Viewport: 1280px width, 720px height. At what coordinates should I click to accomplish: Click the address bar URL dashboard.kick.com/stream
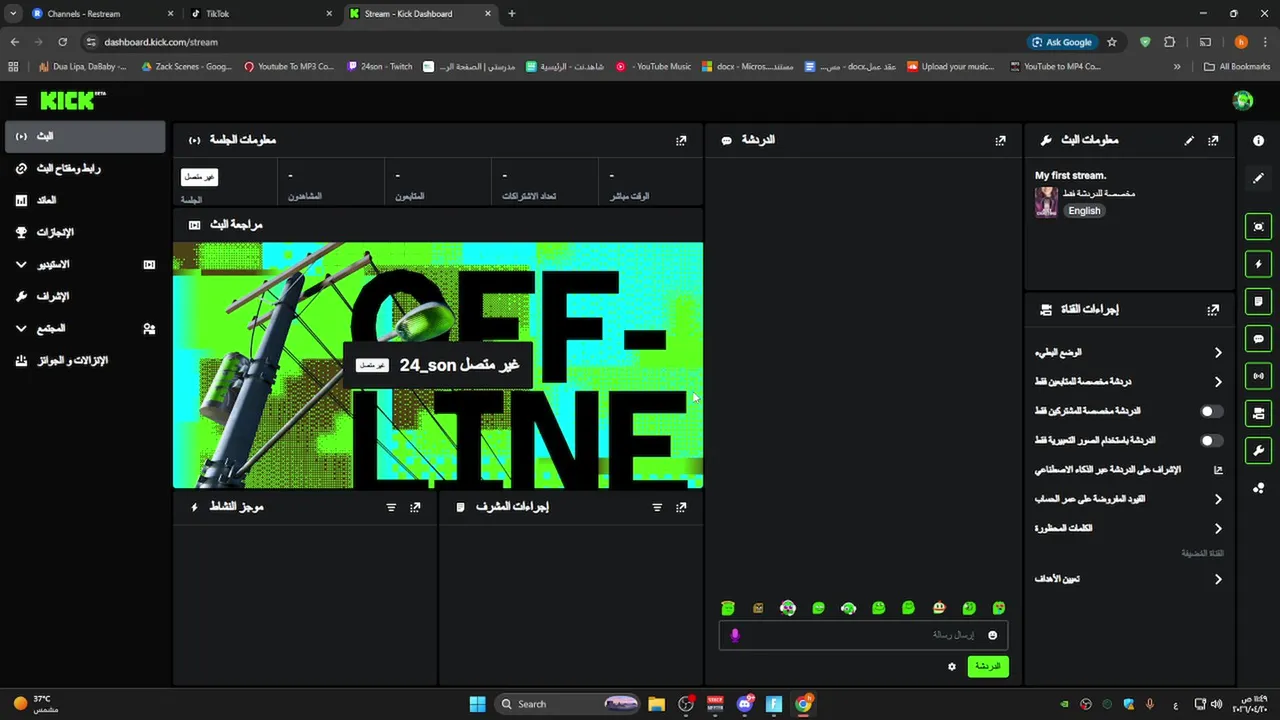161,42
